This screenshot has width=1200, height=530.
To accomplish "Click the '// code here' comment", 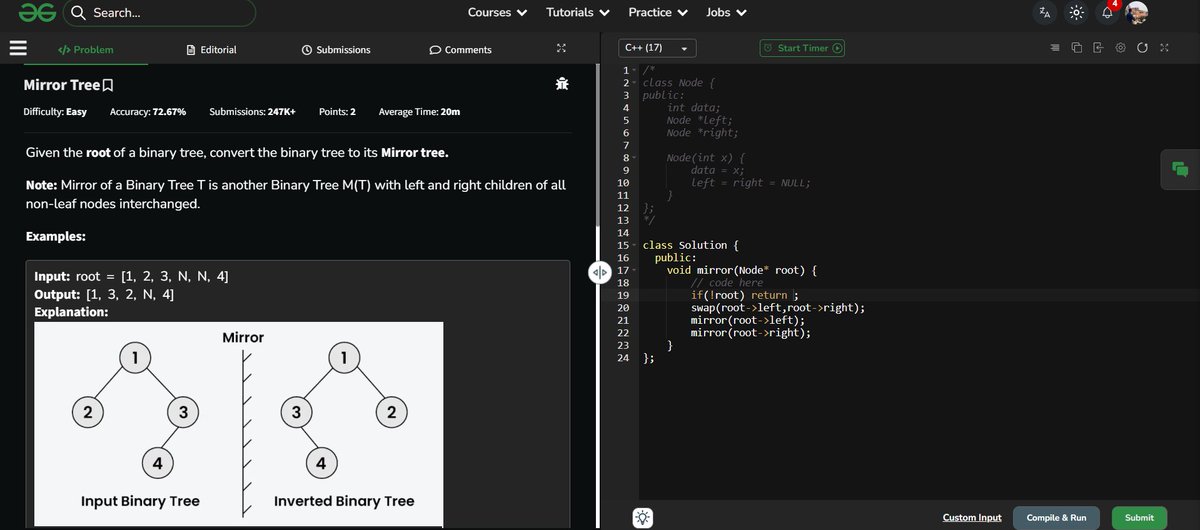I will click(x=727, y=283).
